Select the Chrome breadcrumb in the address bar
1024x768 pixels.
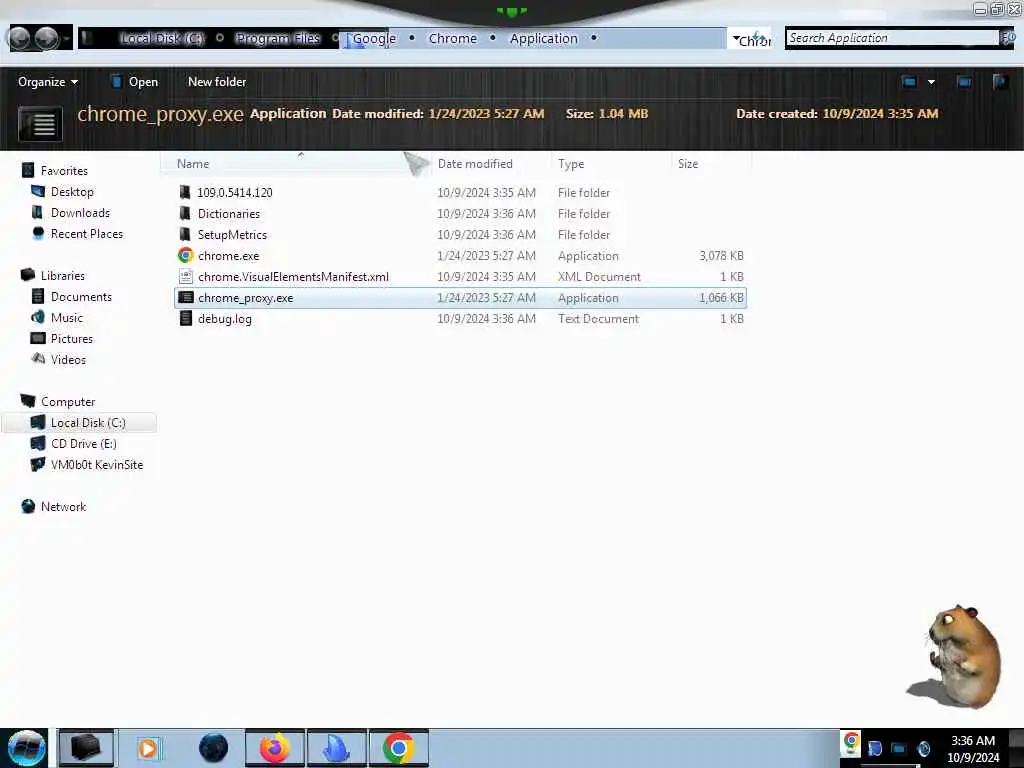453,39
